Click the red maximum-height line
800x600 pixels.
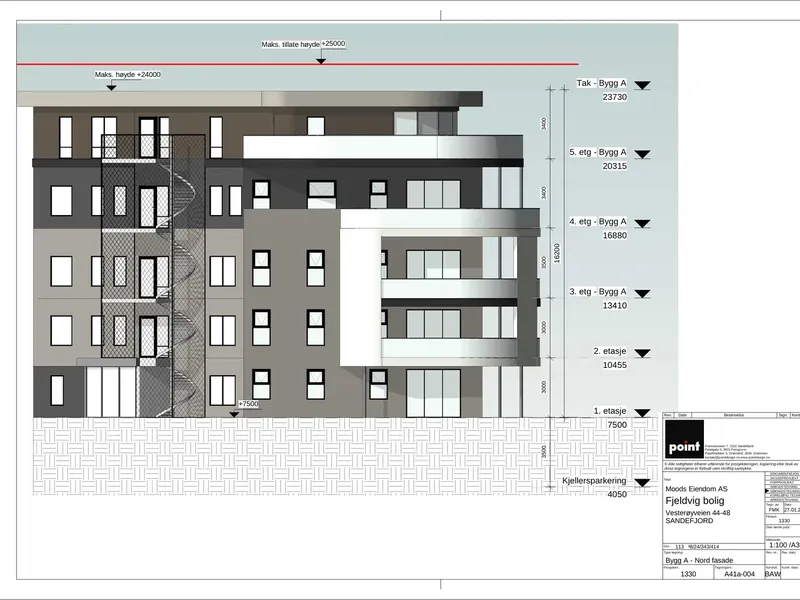tap(297, 64)
